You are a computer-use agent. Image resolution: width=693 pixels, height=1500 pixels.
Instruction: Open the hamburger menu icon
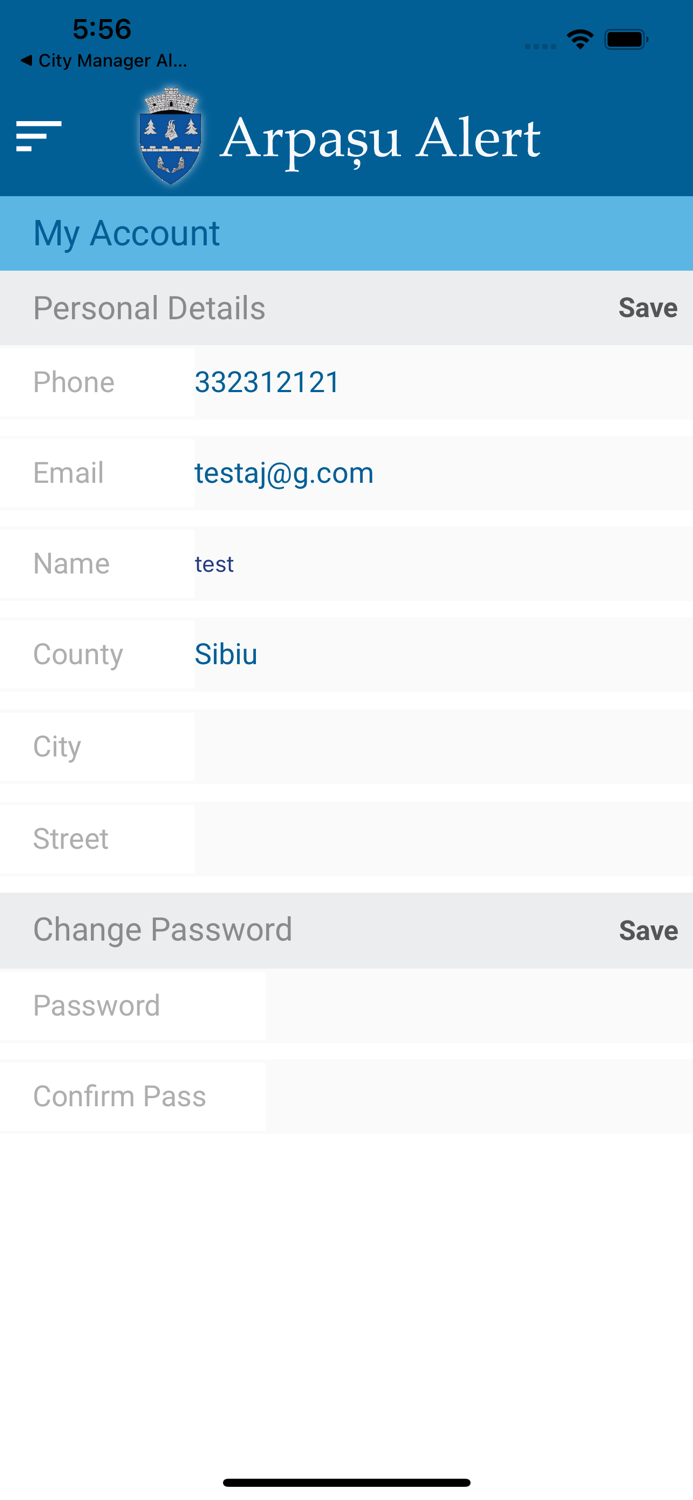click(x=39, y=136)
